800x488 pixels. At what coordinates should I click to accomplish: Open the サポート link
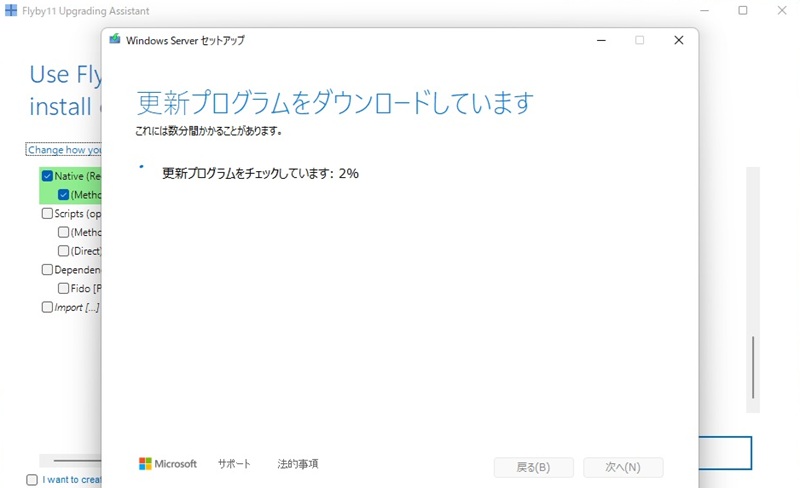pyautogui.click(x=234, y=464)
